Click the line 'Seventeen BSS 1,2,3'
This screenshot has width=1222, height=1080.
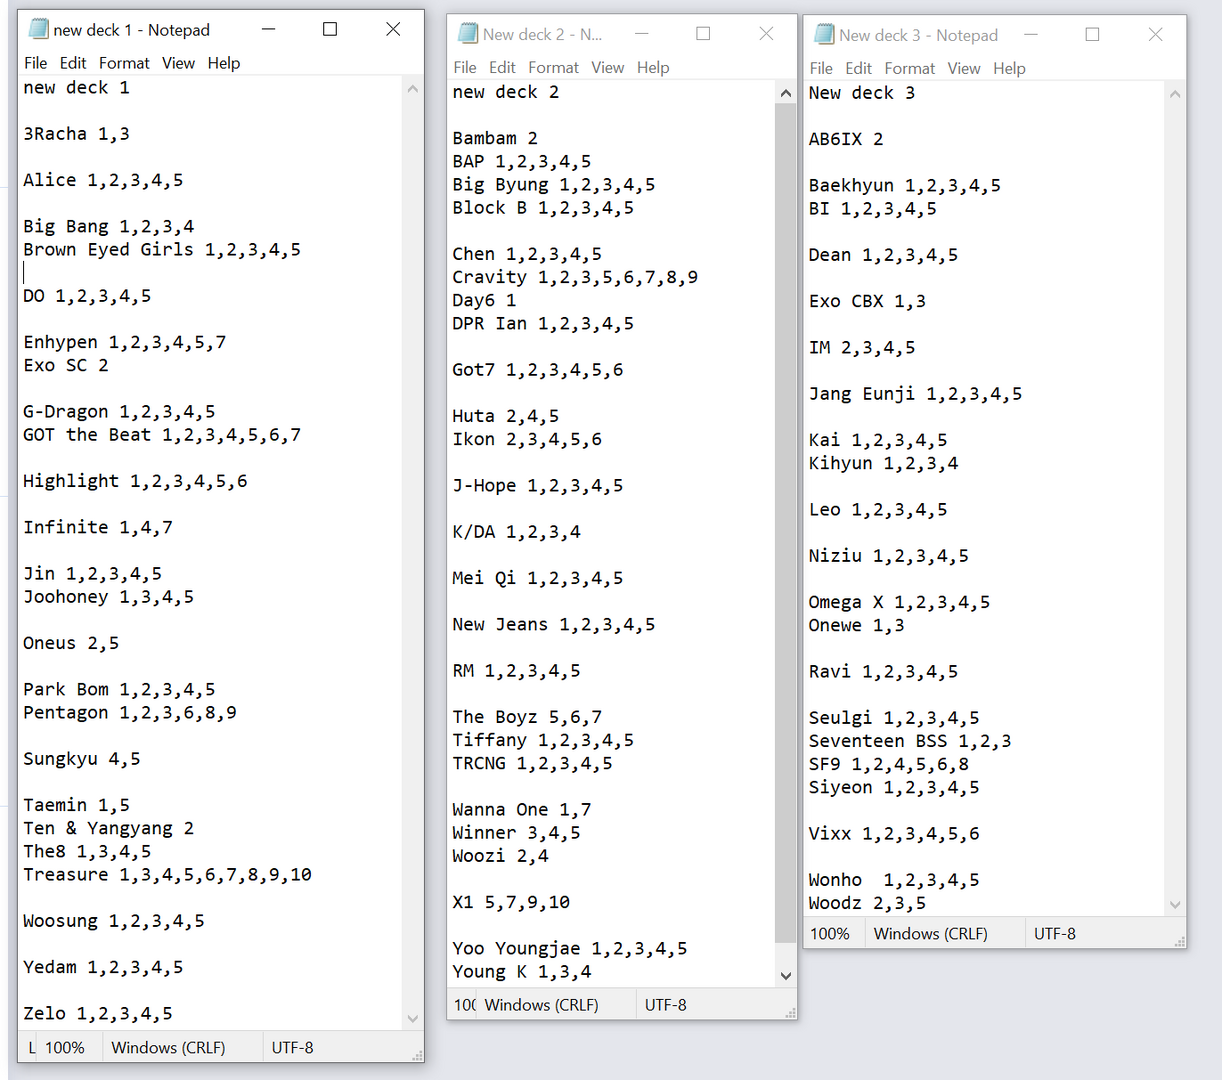[910, 741]
